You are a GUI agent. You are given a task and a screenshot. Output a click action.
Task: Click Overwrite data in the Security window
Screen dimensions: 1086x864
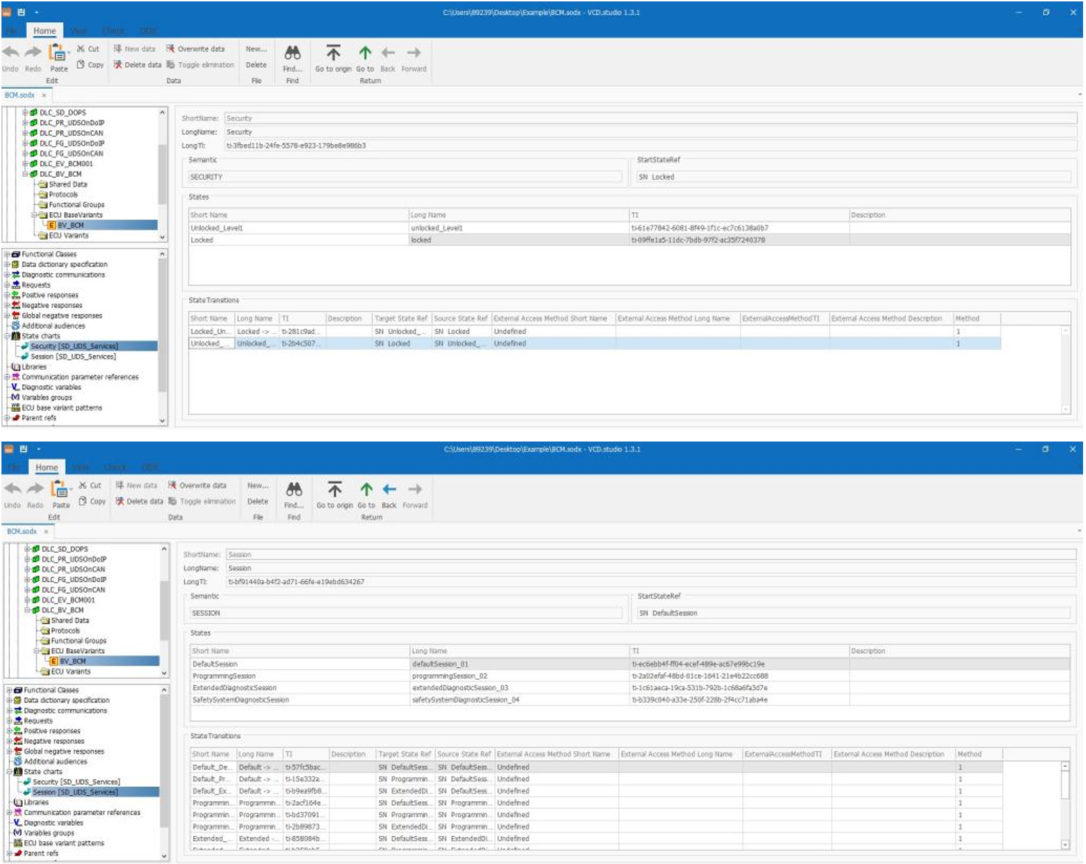pyautogui.click(x=195, y=49)
